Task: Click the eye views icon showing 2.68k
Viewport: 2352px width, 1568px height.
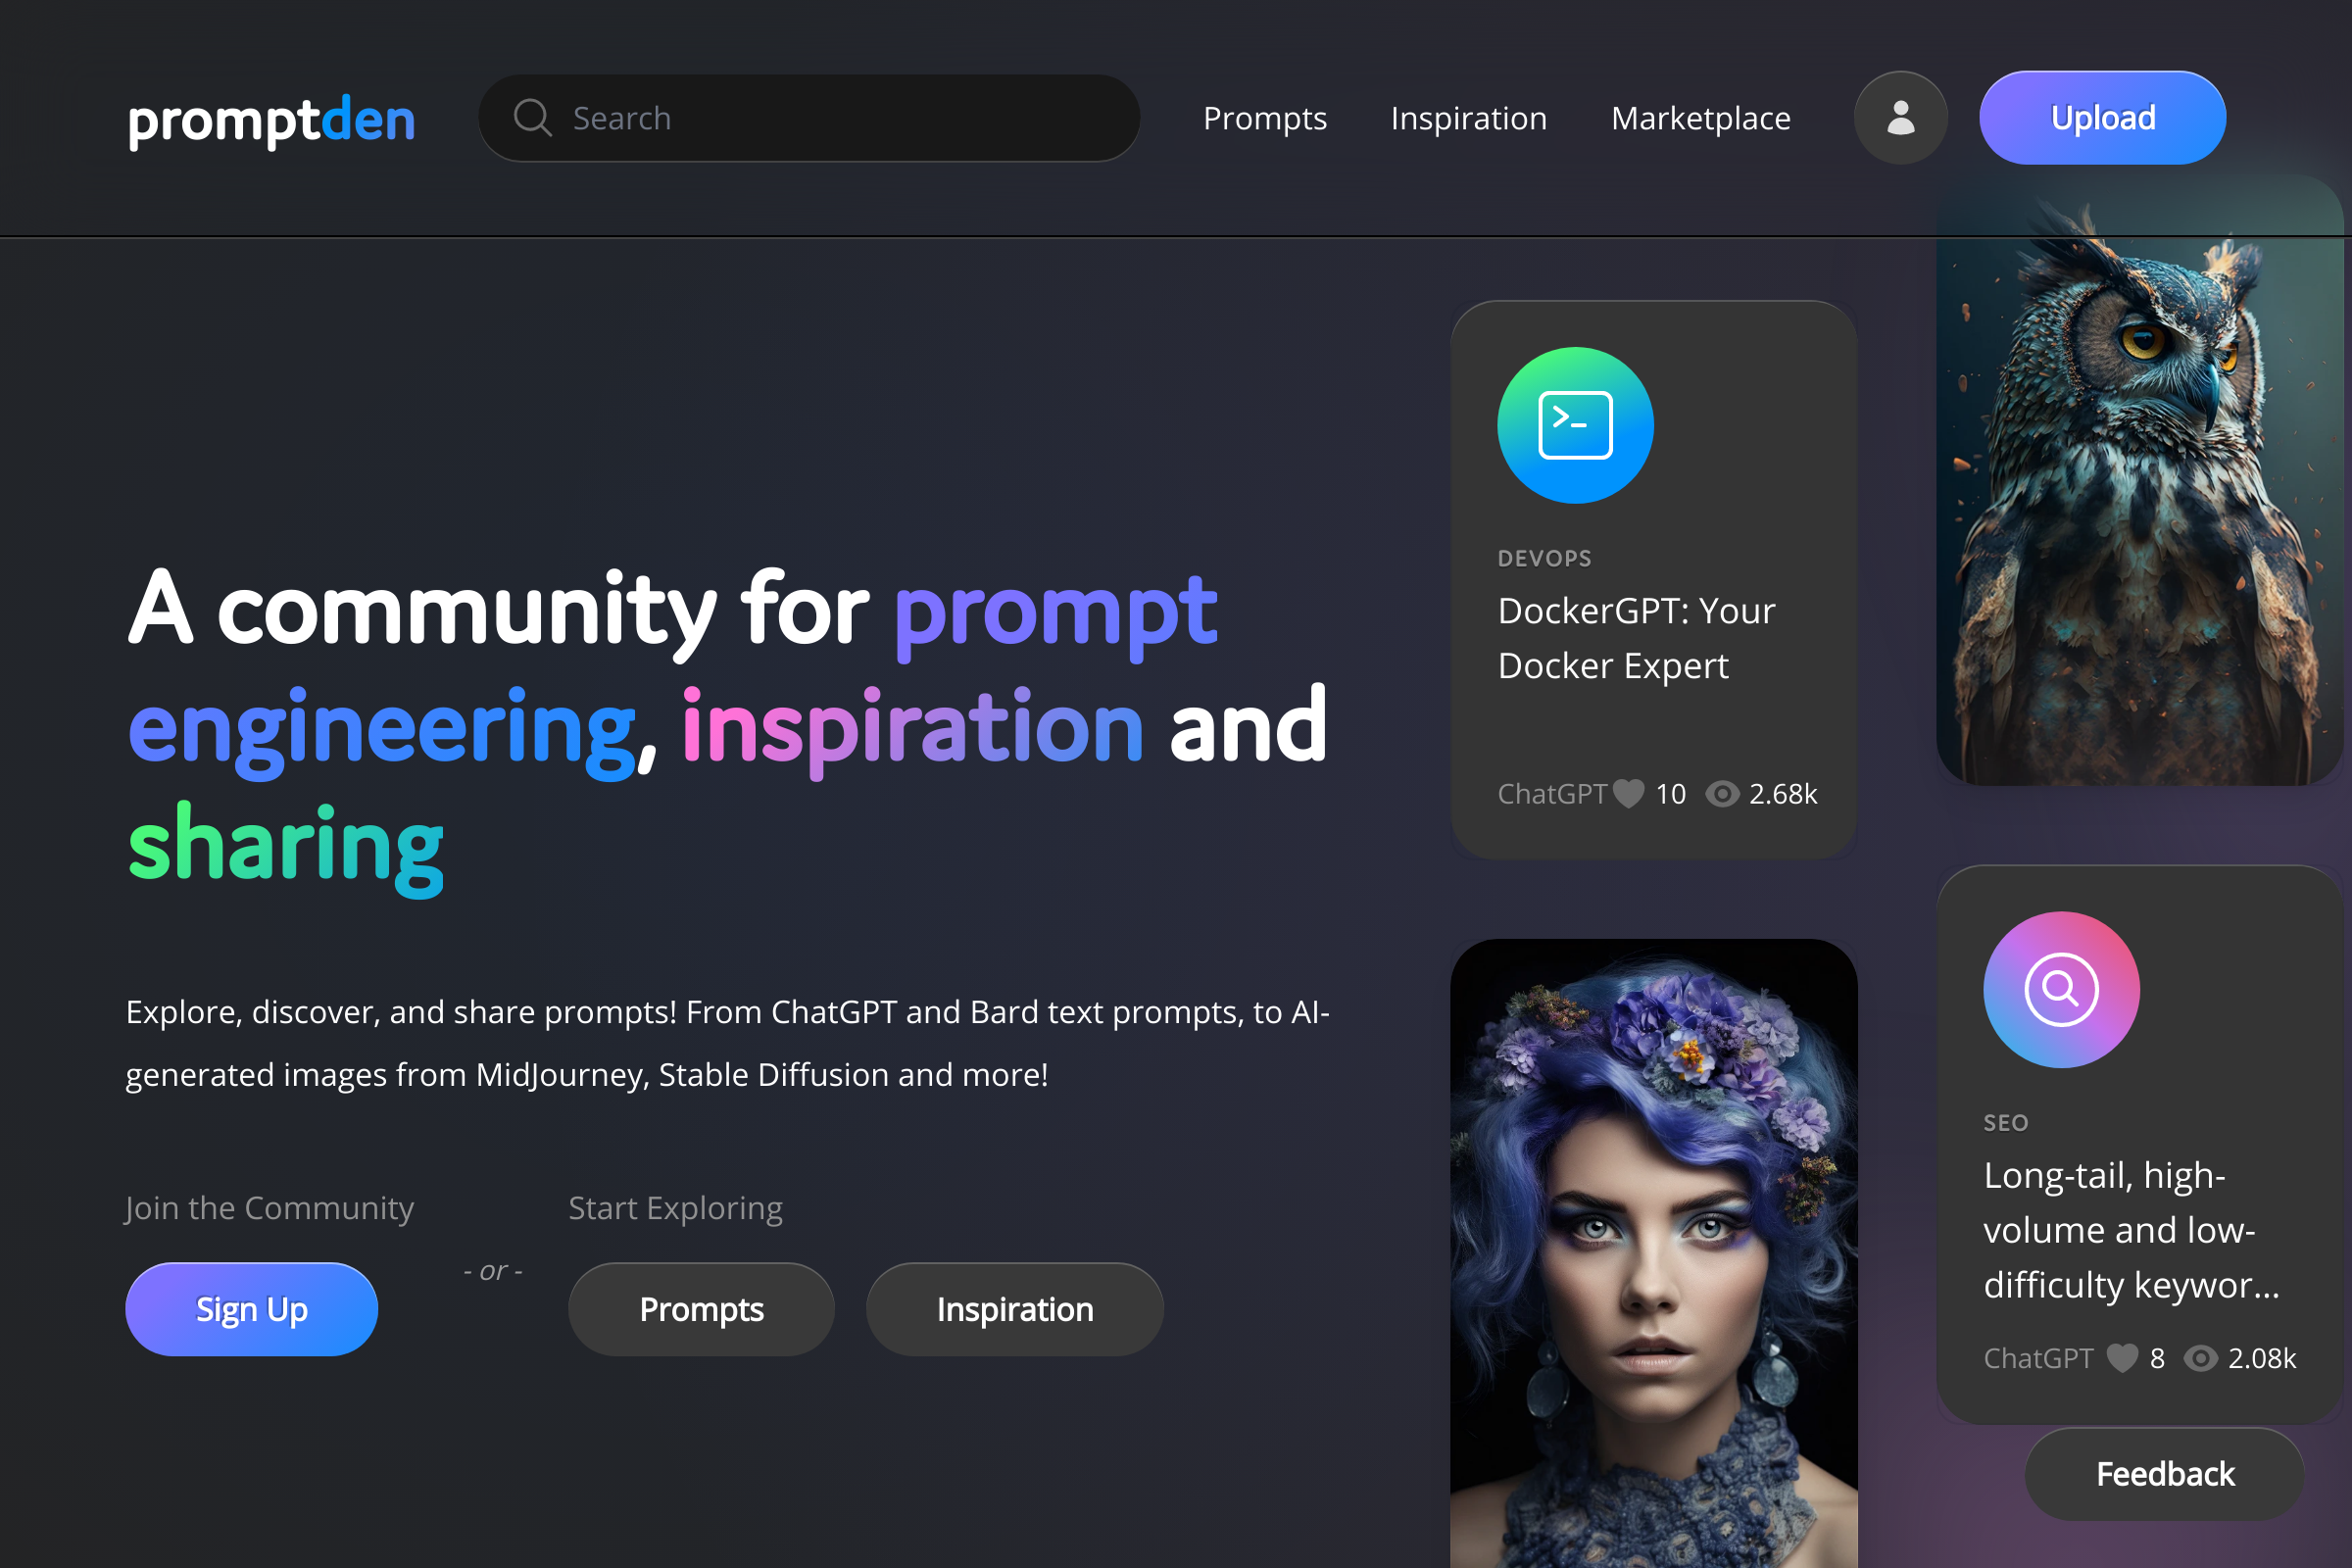Action: (x=1722, y=794)
